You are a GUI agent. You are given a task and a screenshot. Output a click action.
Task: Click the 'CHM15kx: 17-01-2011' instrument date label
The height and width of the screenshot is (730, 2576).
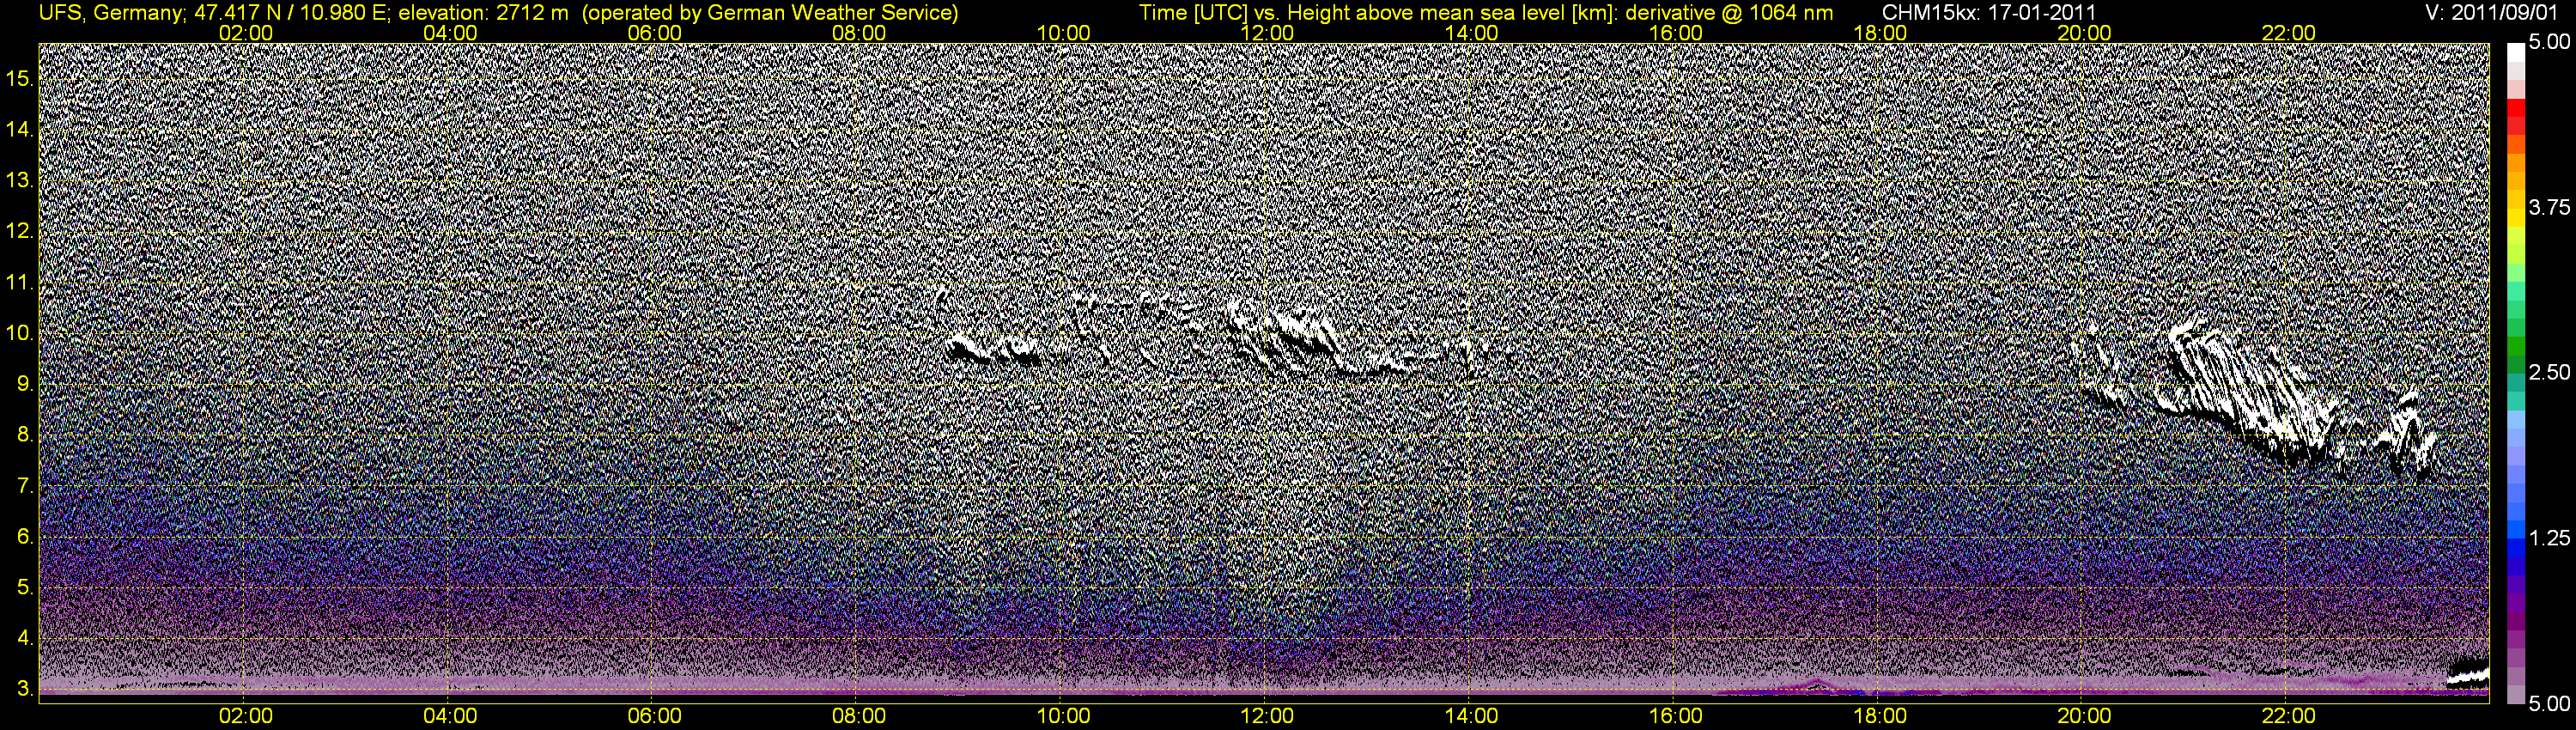coord(1990,13)
